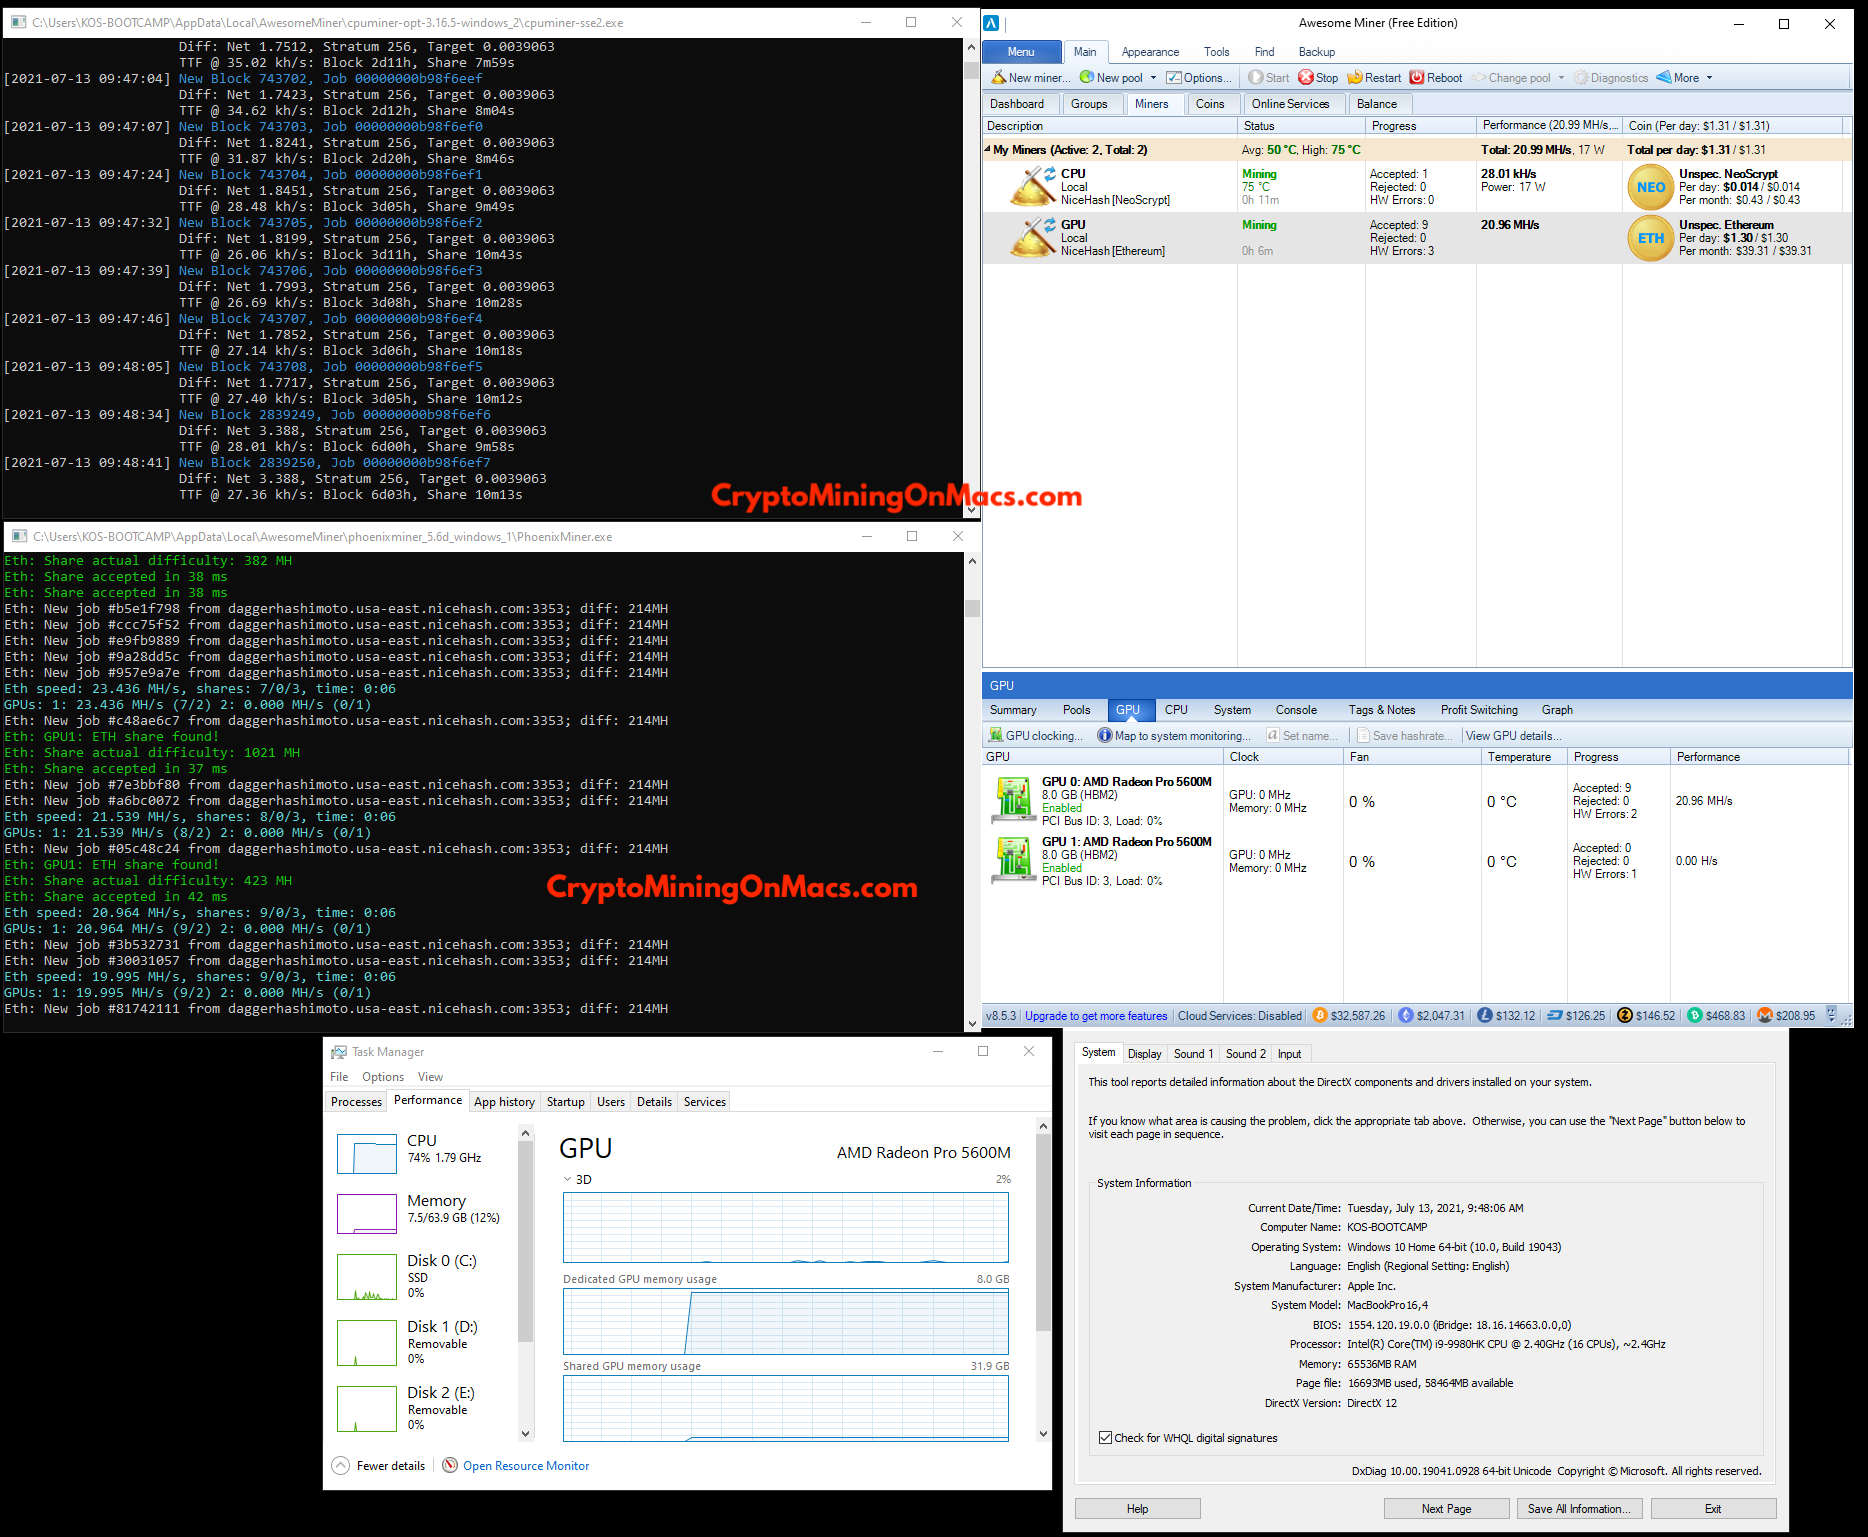Click the ETH coin icon

[1650, 238]
